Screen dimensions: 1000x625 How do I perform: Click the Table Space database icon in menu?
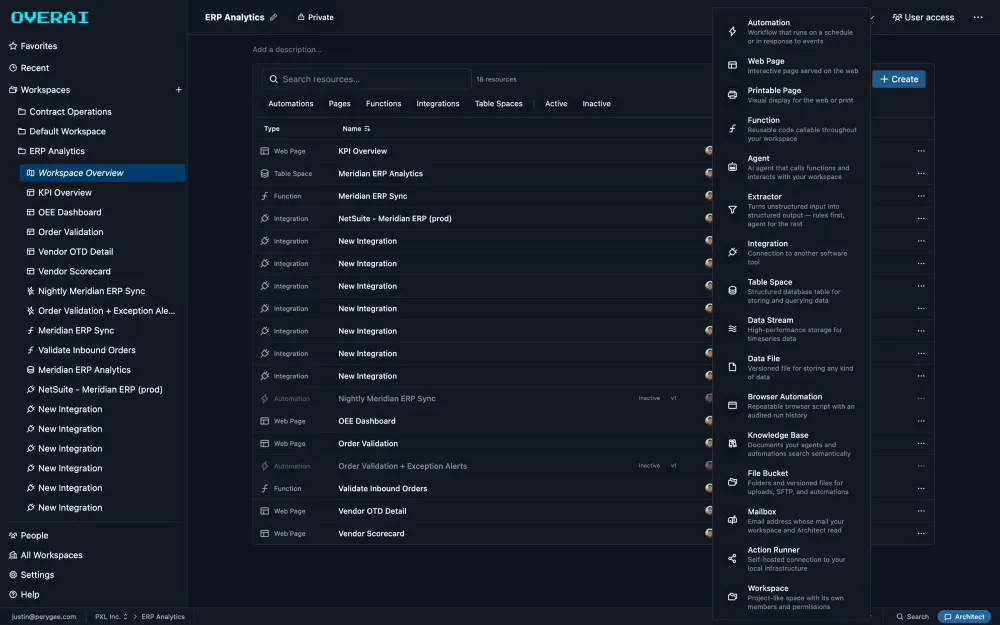(x=732, y=290)
